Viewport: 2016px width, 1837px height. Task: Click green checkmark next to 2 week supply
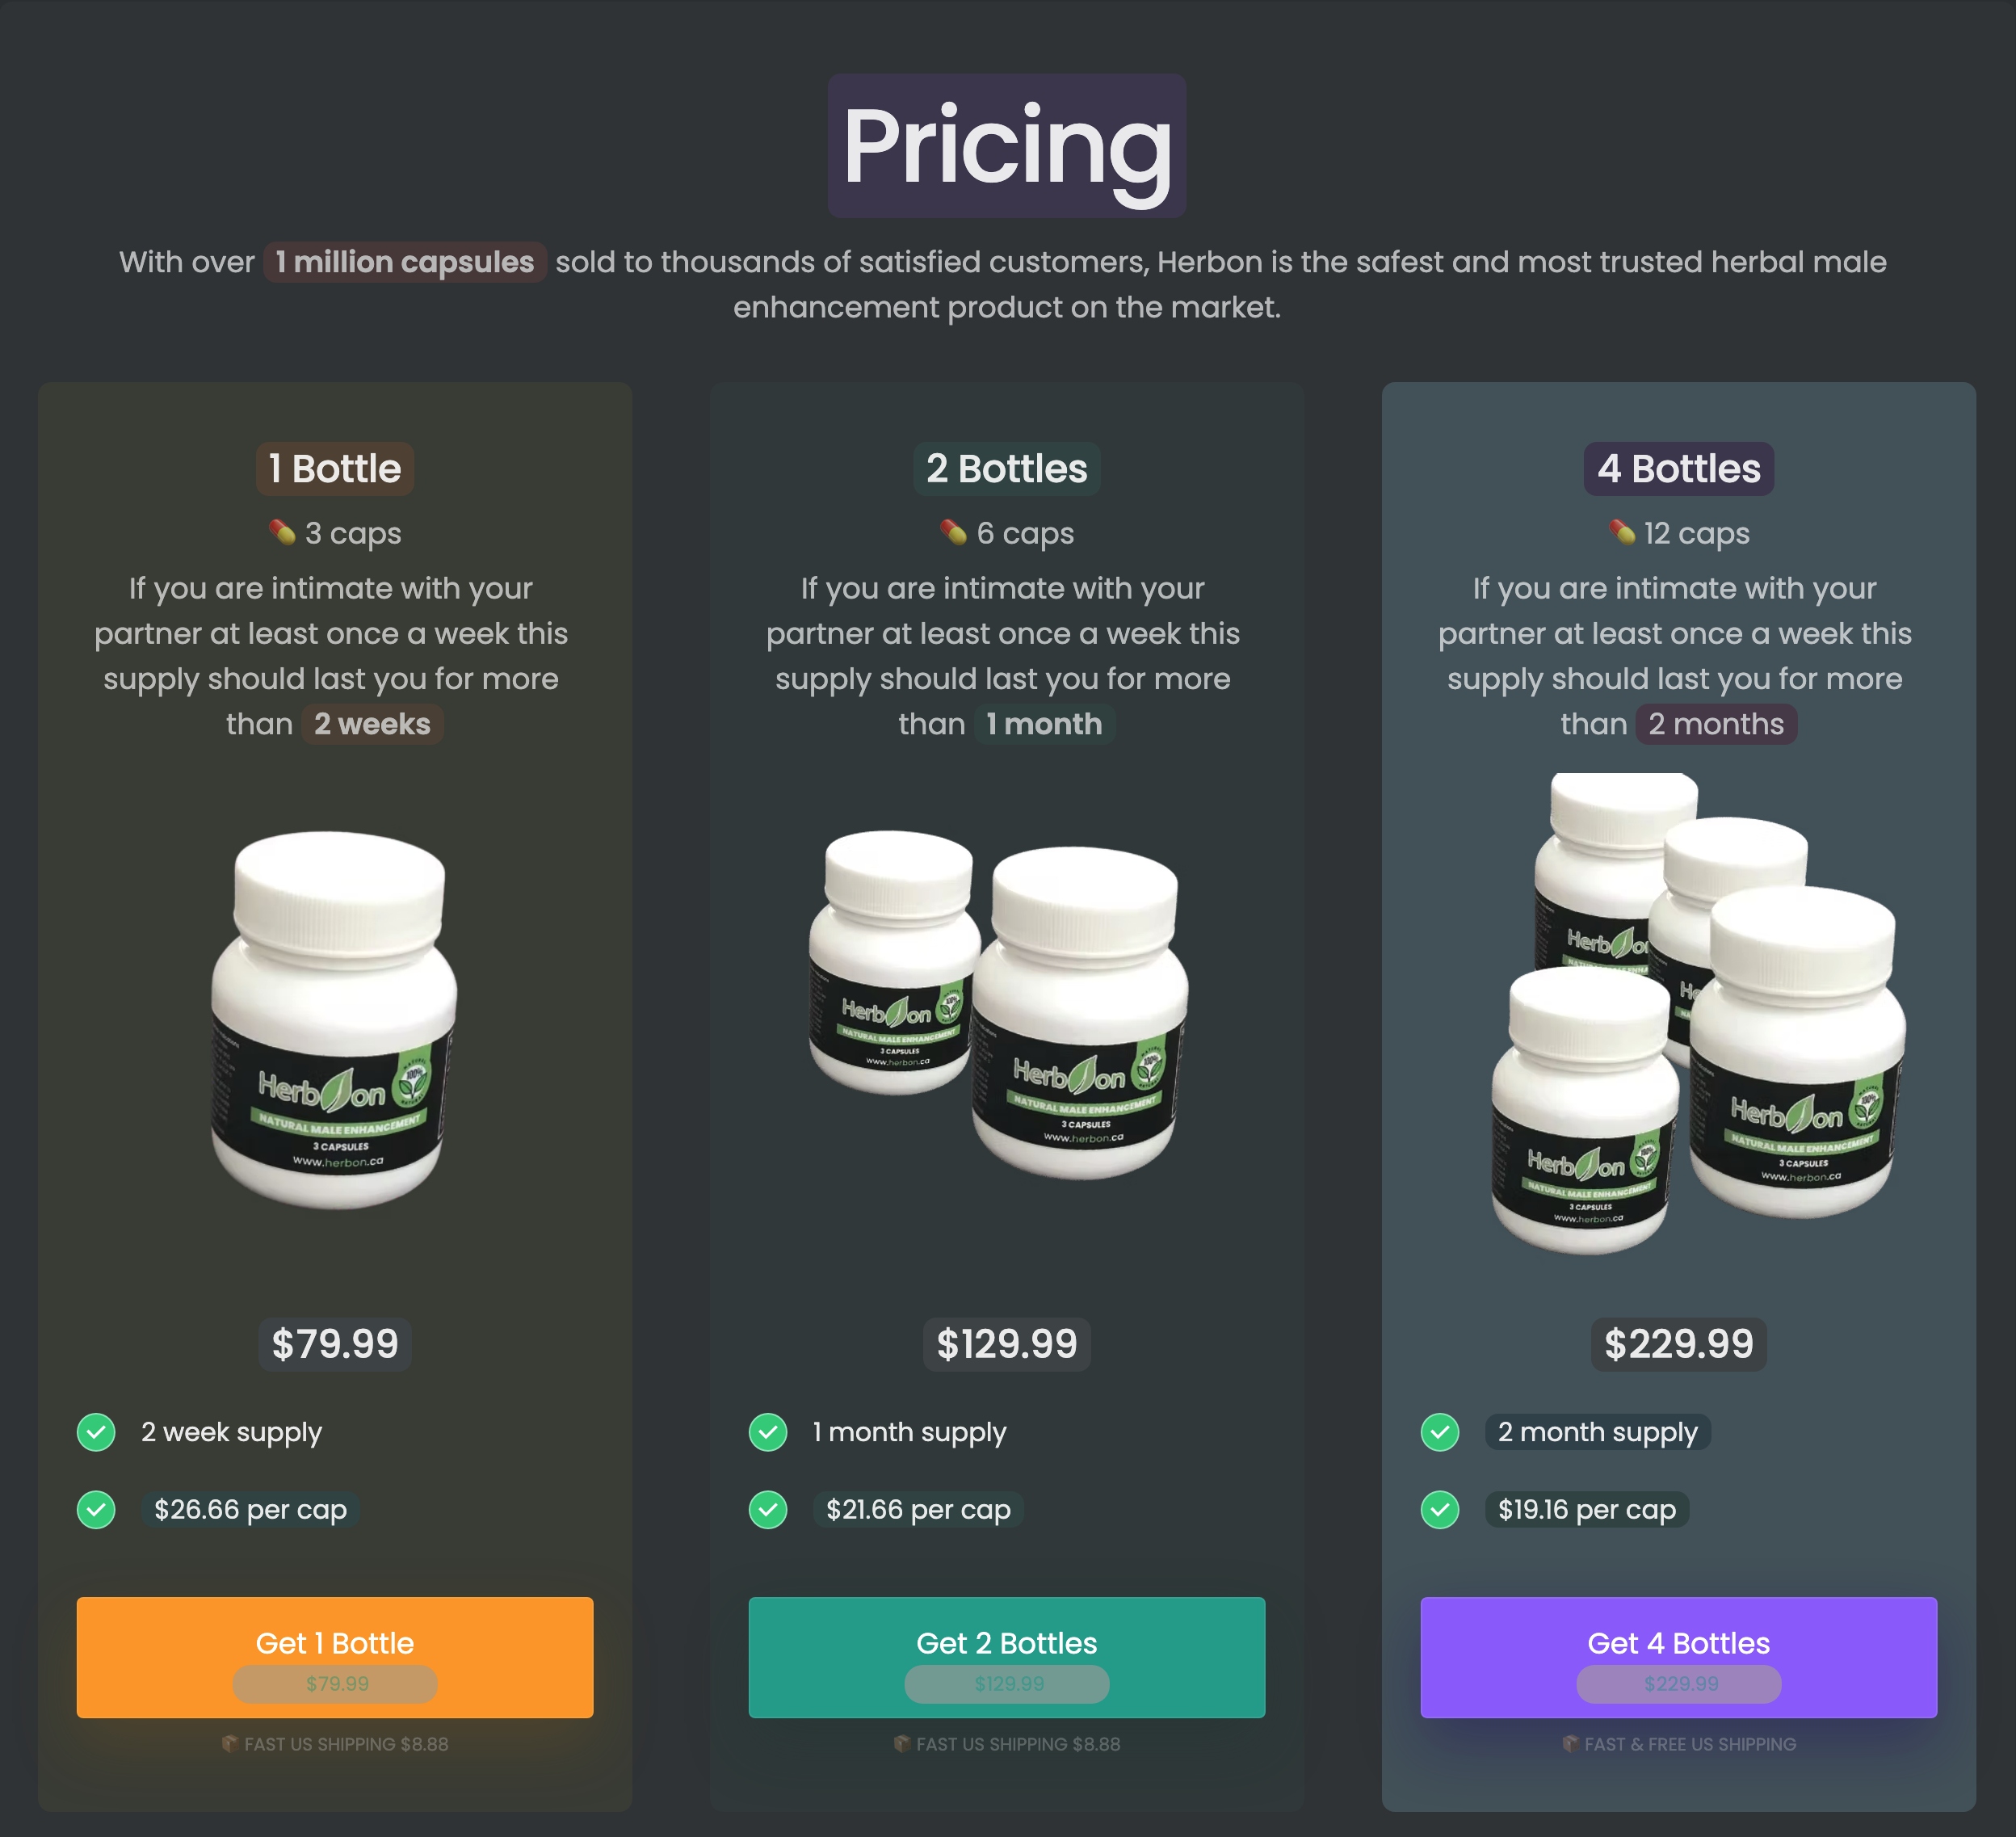[x=96, y=1432]
